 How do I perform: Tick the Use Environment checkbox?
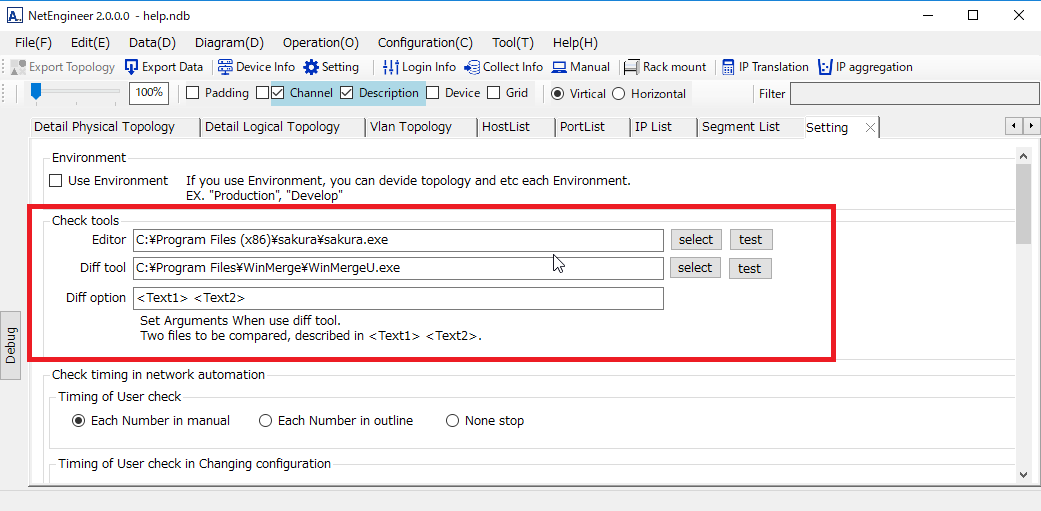[56, 181]
